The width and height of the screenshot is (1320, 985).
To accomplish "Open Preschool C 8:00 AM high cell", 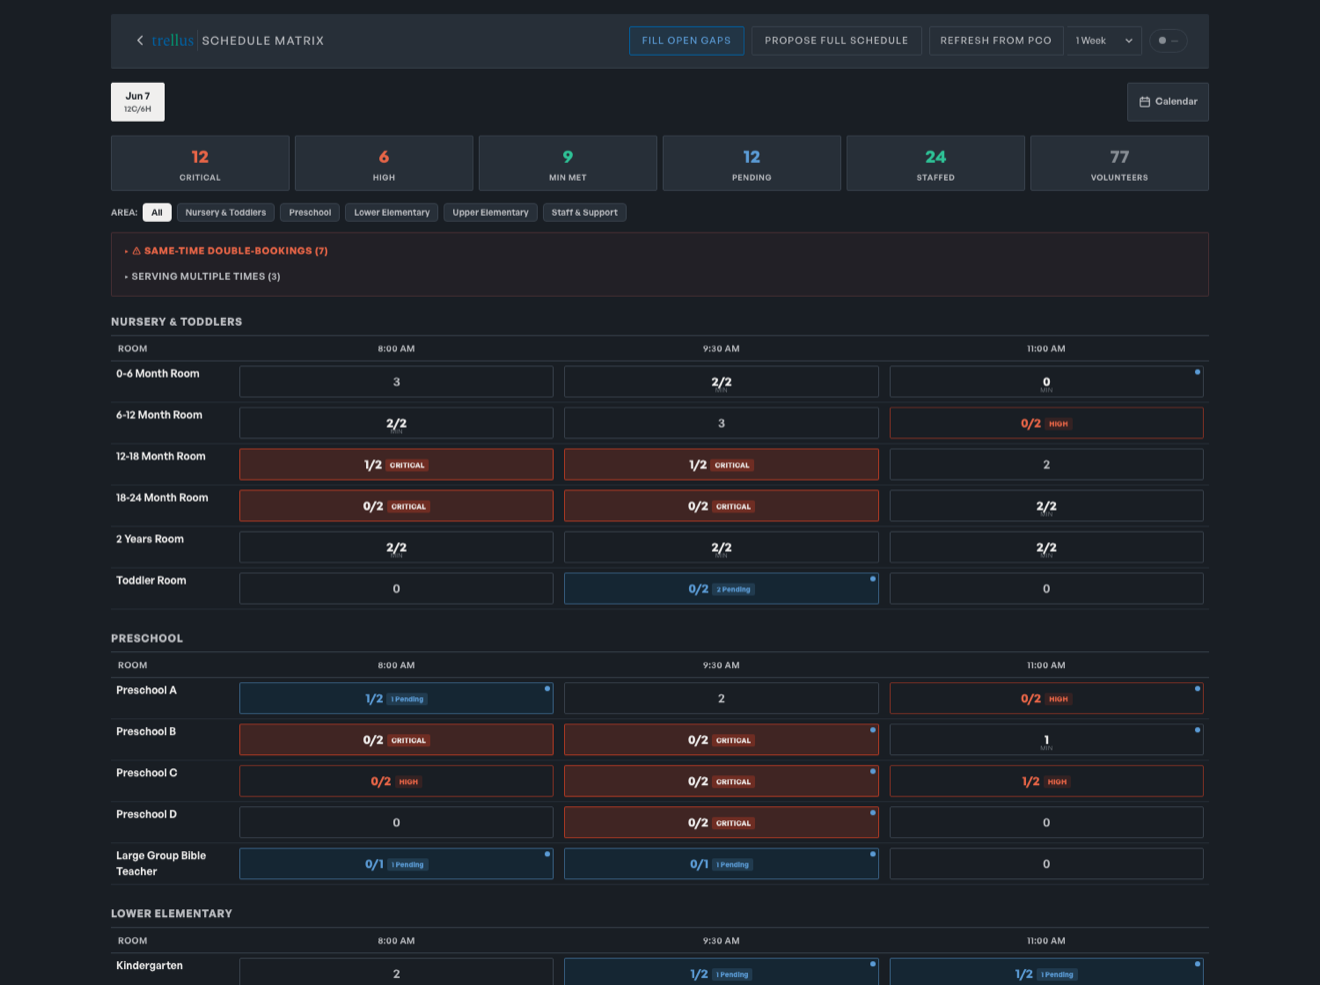I will [396, 782].
